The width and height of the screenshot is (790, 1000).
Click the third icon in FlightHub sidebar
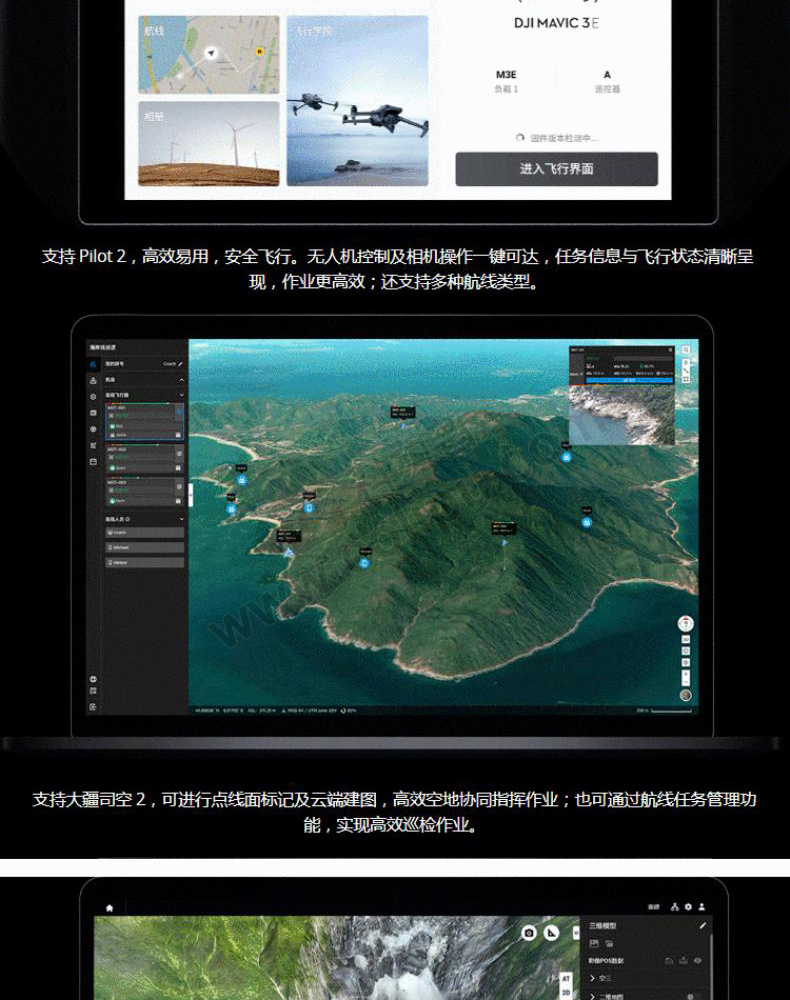coord(93,397)
